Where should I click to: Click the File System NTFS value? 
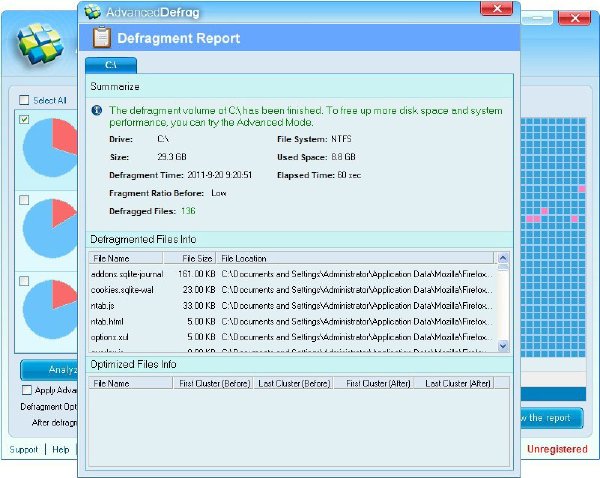pos(341,139)
